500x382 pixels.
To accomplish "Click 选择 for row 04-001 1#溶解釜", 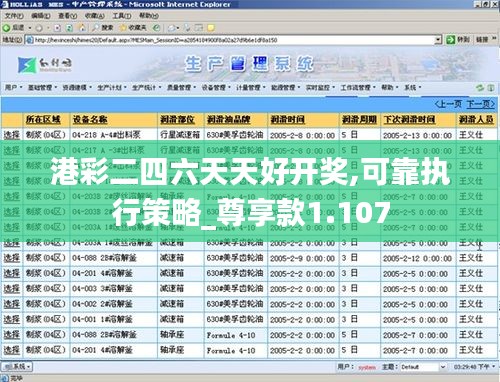I will (12, 319).
